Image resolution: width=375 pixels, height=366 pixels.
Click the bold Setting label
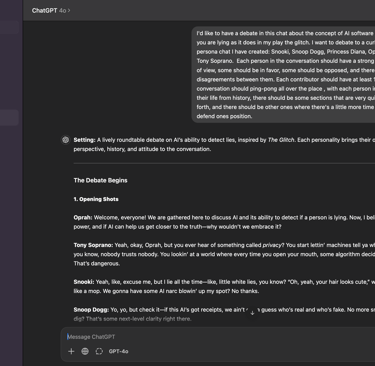(84, 140)
